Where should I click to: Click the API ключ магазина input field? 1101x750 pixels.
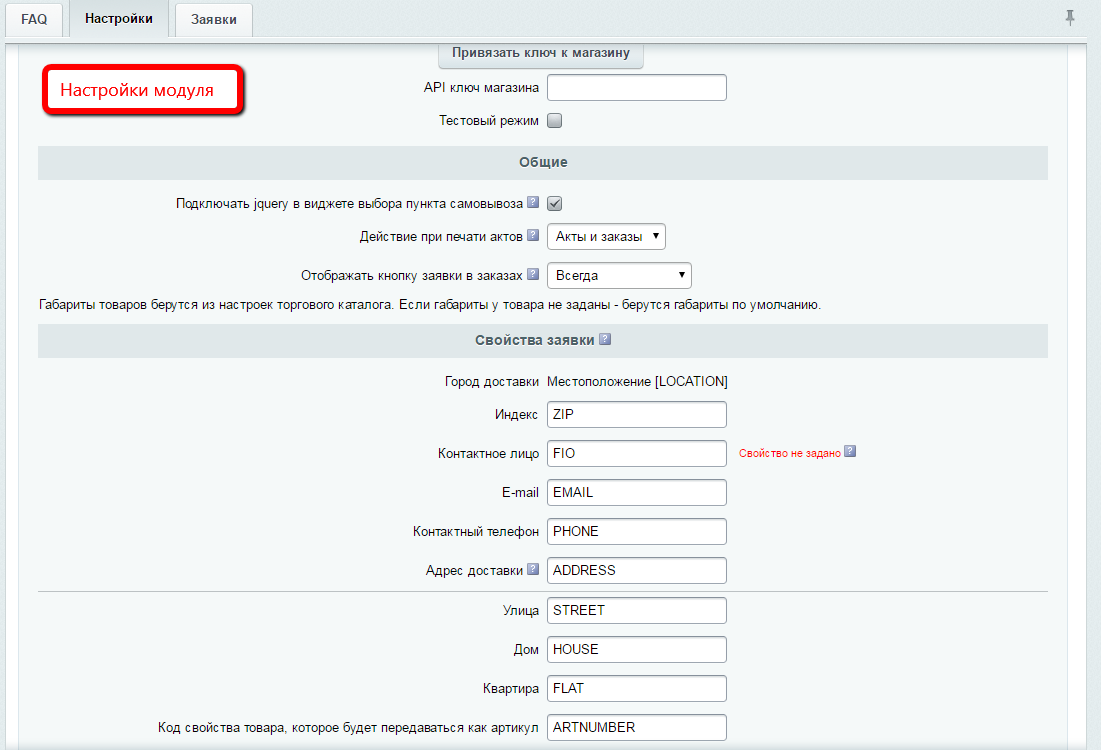coord(636,88)
